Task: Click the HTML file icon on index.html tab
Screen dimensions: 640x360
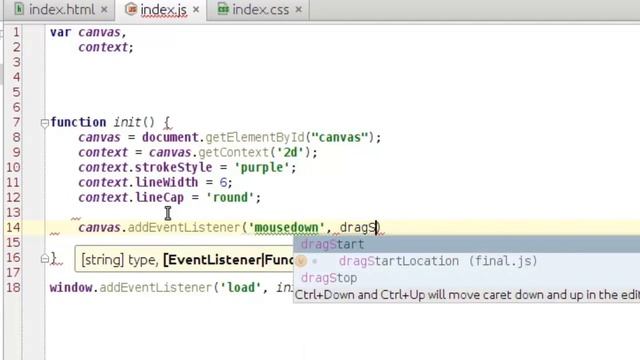Action: tap(19, 9)
